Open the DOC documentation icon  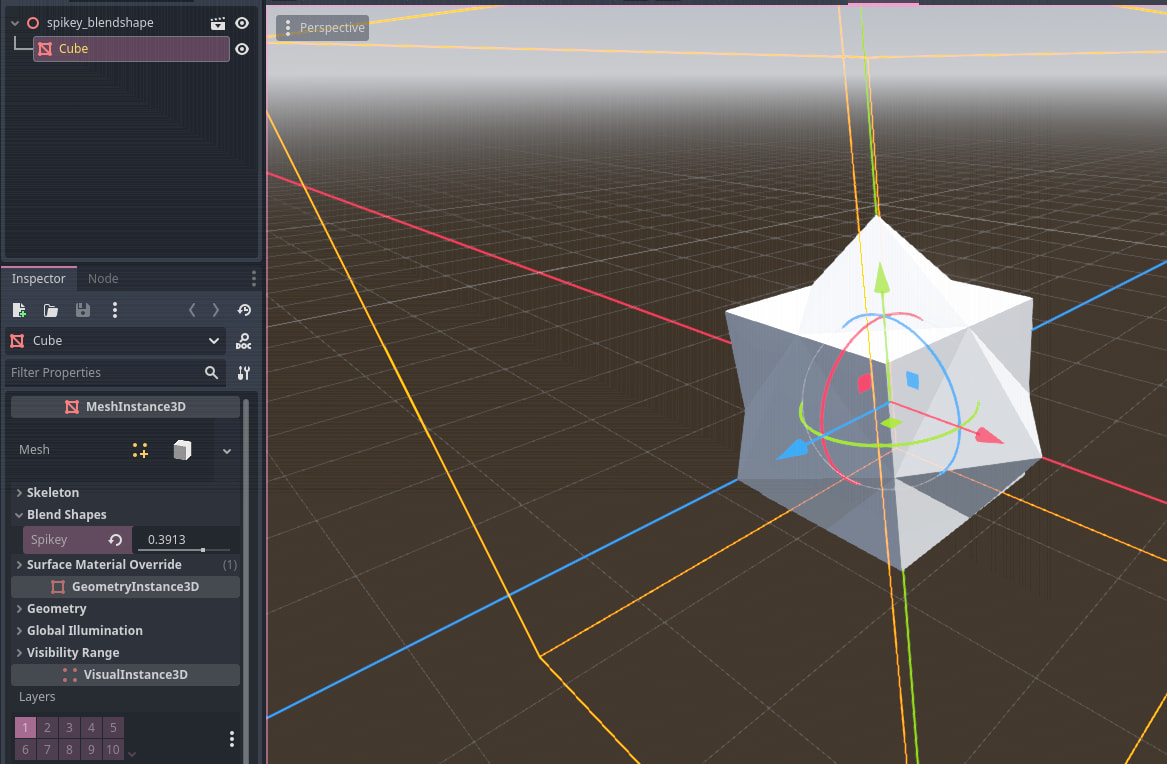click(x=244, y=341)
